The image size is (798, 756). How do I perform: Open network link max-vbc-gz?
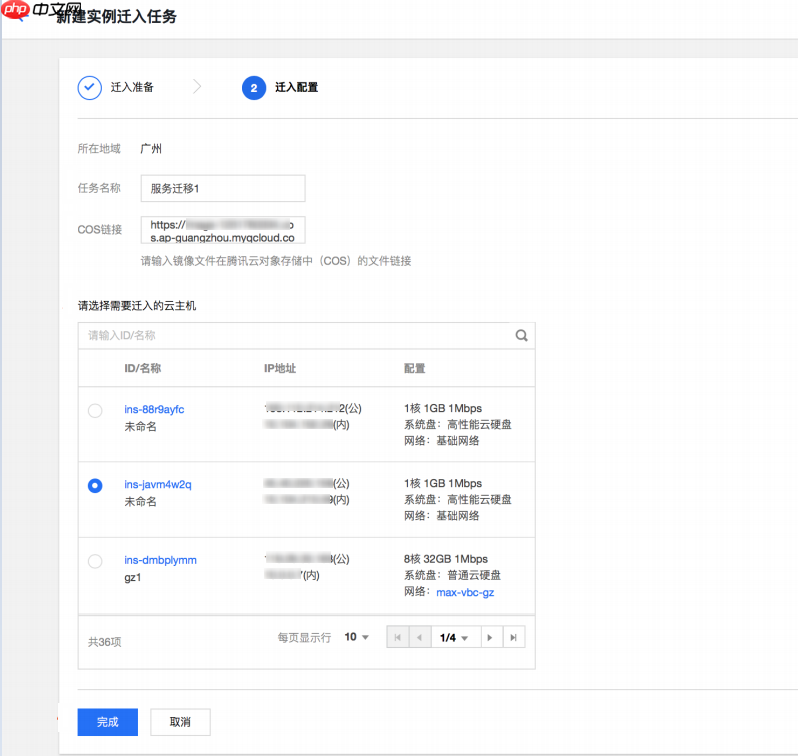coord(465,592)
